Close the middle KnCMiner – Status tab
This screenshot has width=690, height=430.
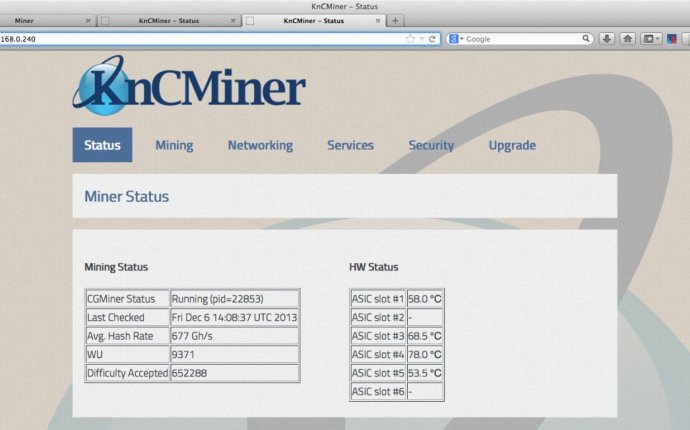tap(233, 21)
